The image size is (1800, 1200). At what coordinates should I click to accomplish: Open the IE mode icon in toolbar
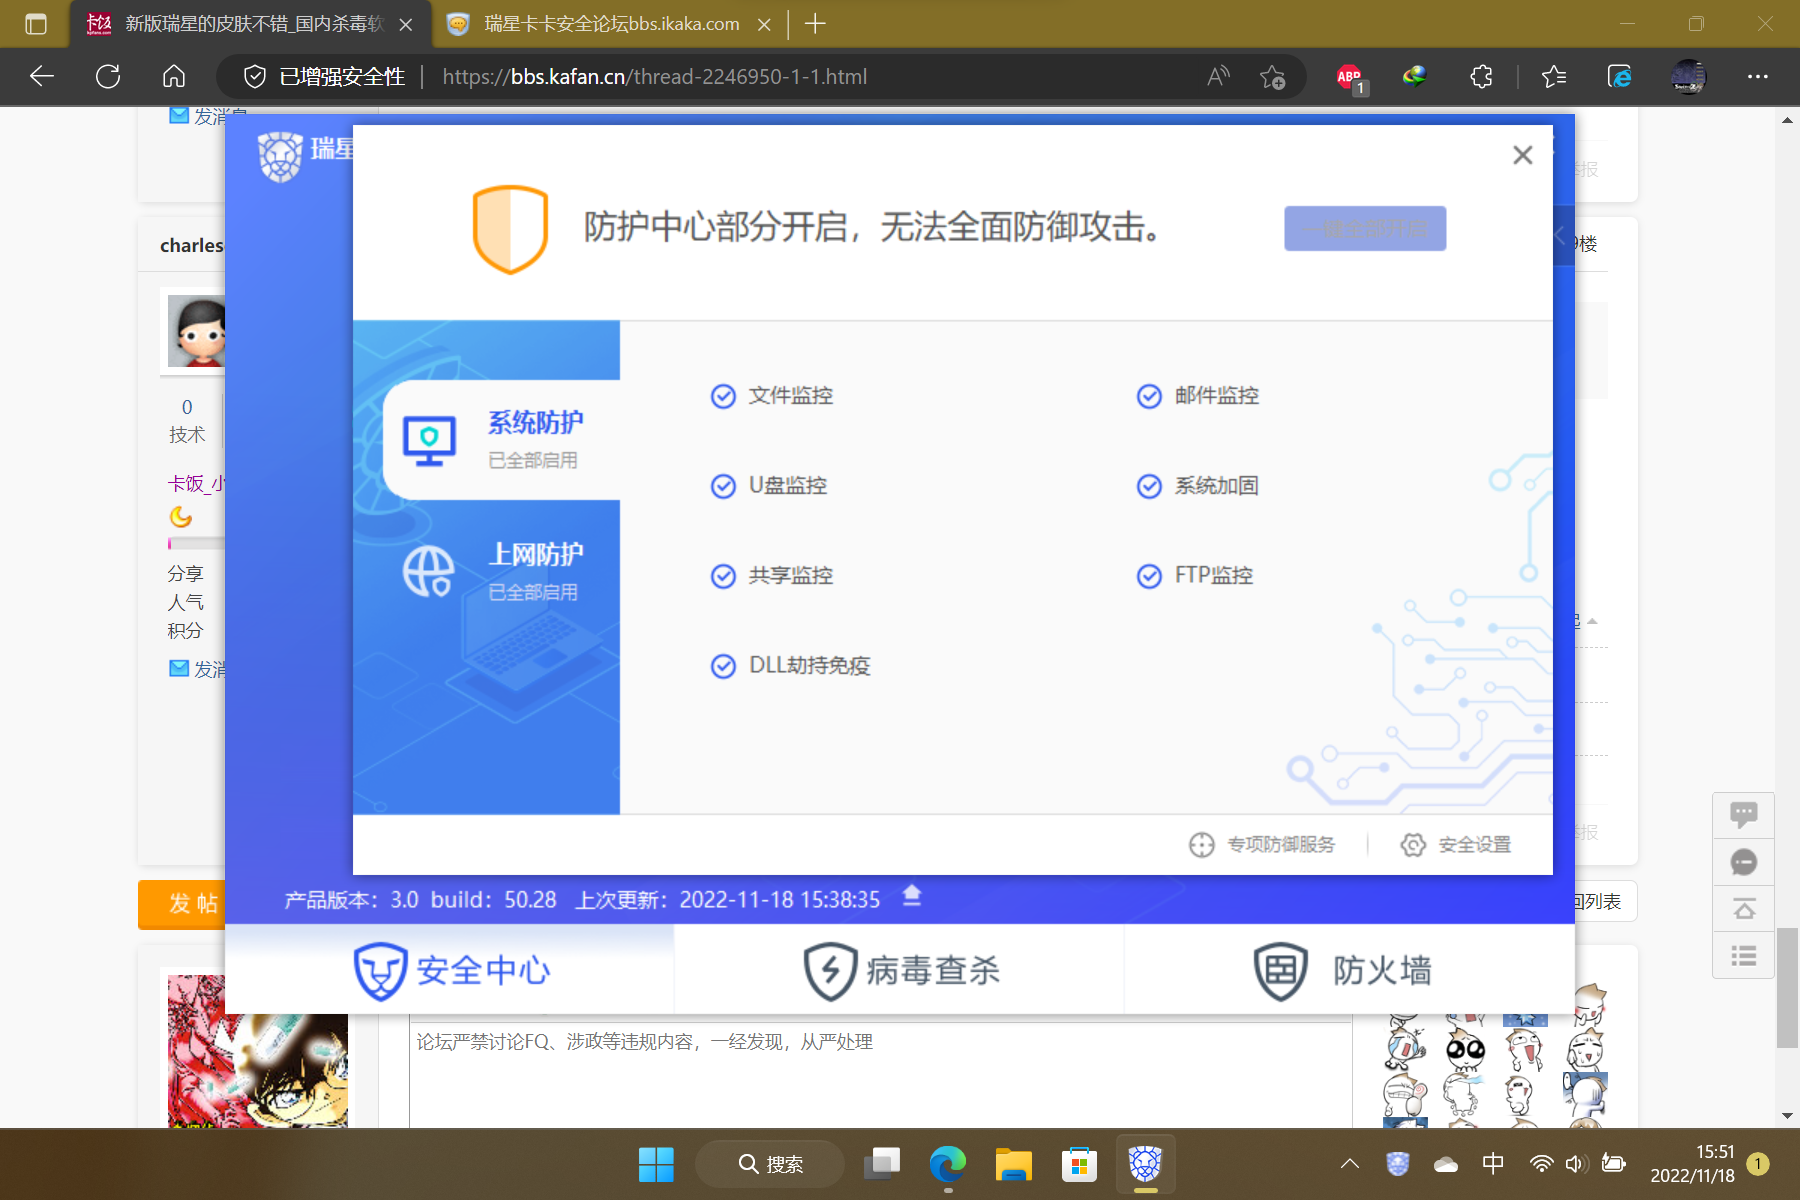(x=1619, y=77)
